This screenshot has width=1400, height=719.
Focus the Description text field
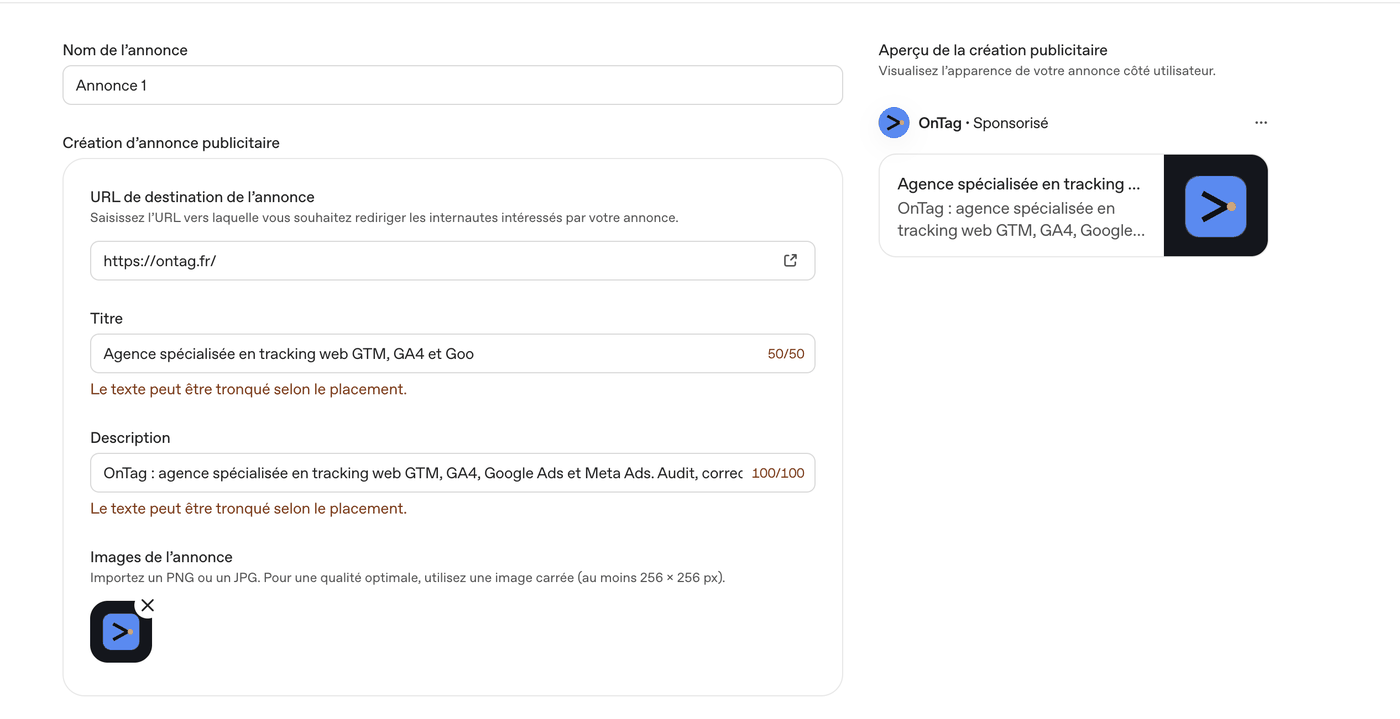(453, 473)
